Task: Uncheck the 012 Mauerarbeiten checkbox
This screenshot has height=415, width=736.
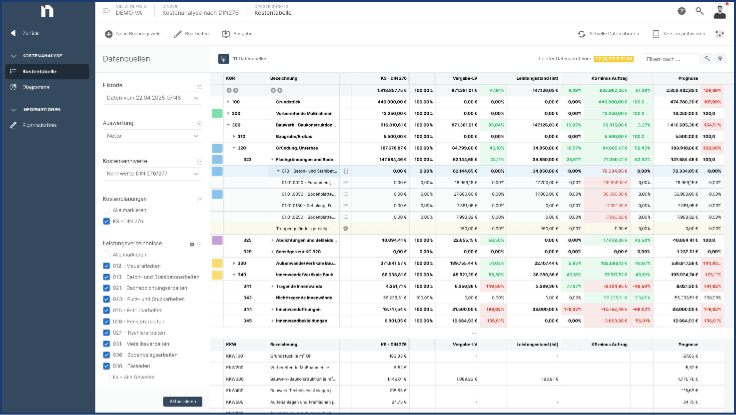Action: tap(106, 265)
